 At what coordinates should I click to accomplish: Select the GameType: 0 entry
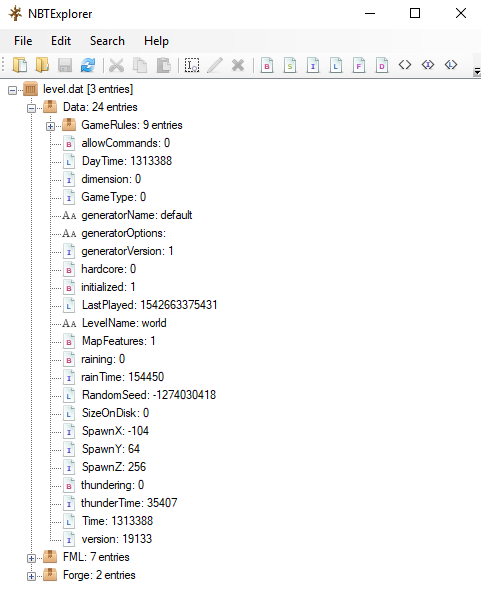coord(114,197)
